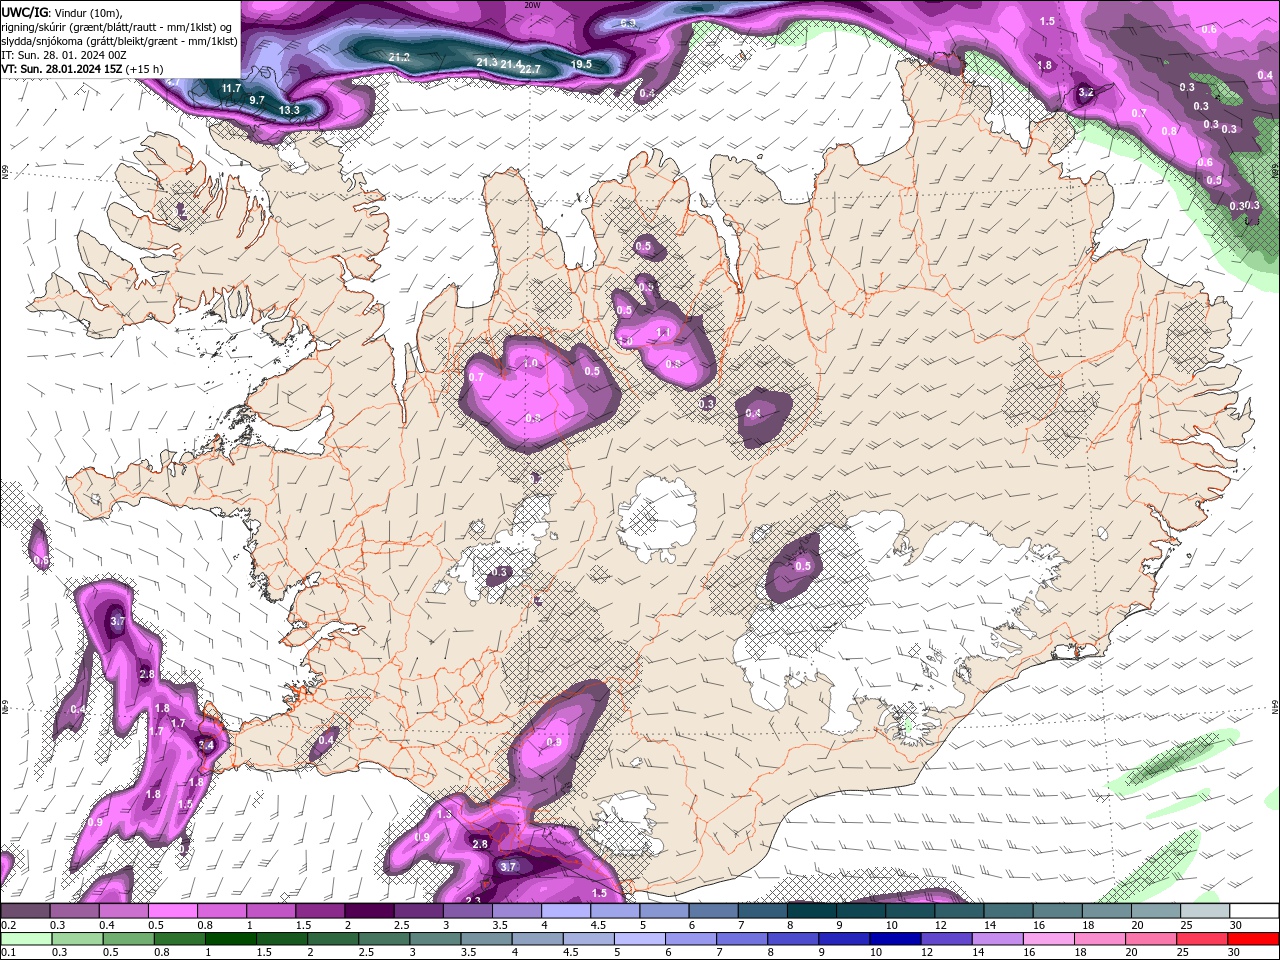This screenshot has height=960, width=1280.
Task: Click the 'slydda/snjókoma' legend description line
Action: (120, 41)
